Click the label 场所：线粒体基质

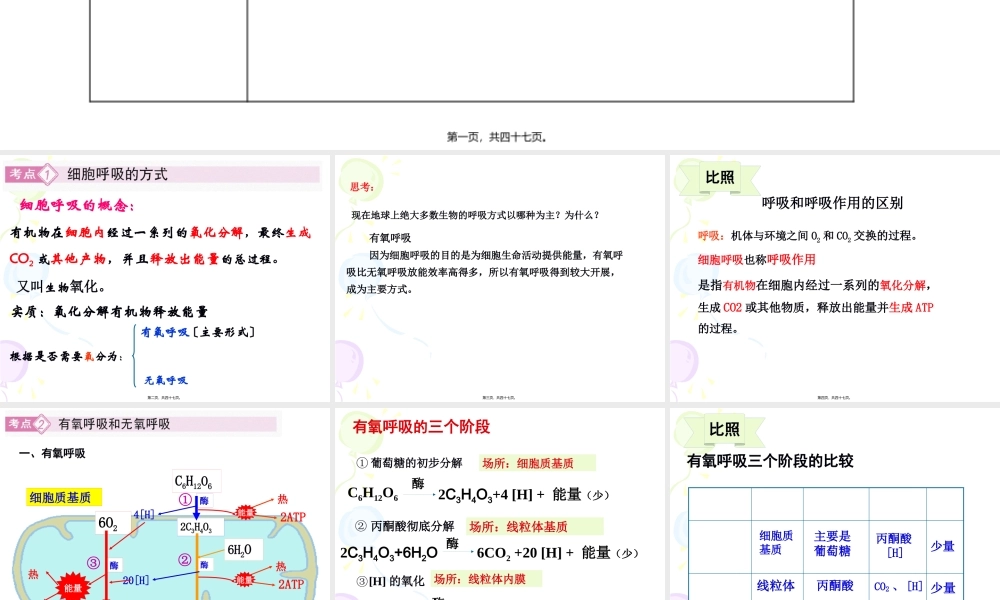tap(534, 527)
